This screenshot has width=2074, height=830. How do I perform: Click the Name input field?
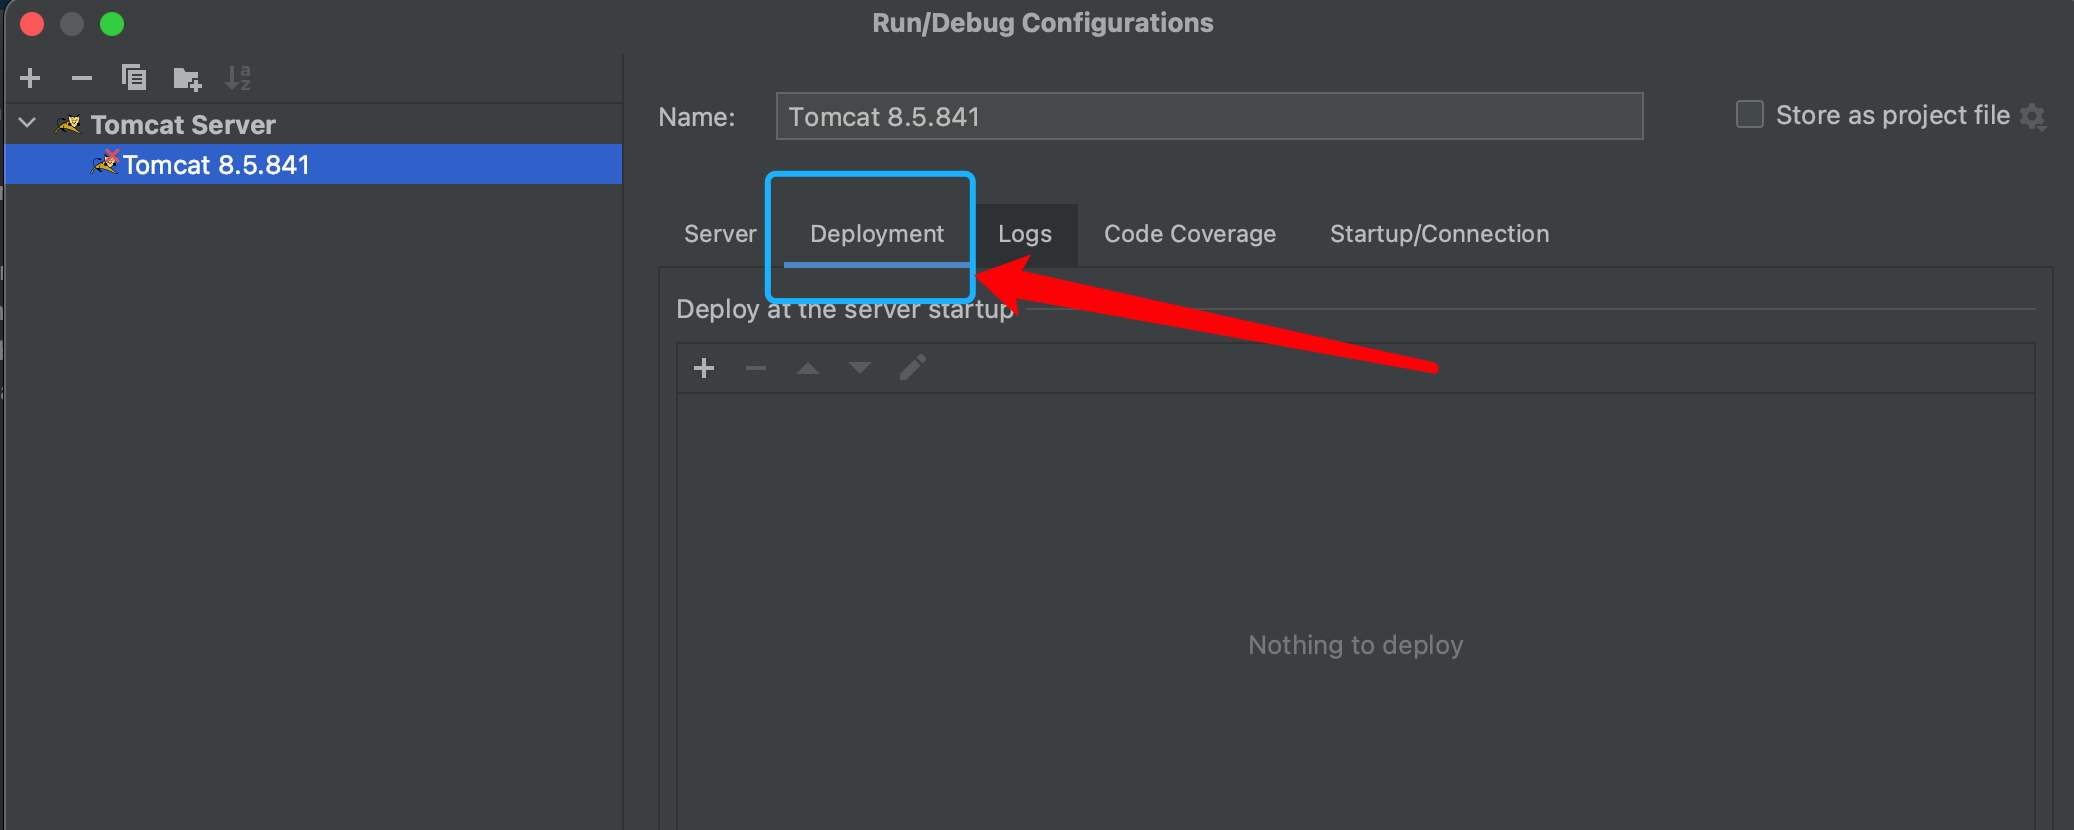(1209, 116)
